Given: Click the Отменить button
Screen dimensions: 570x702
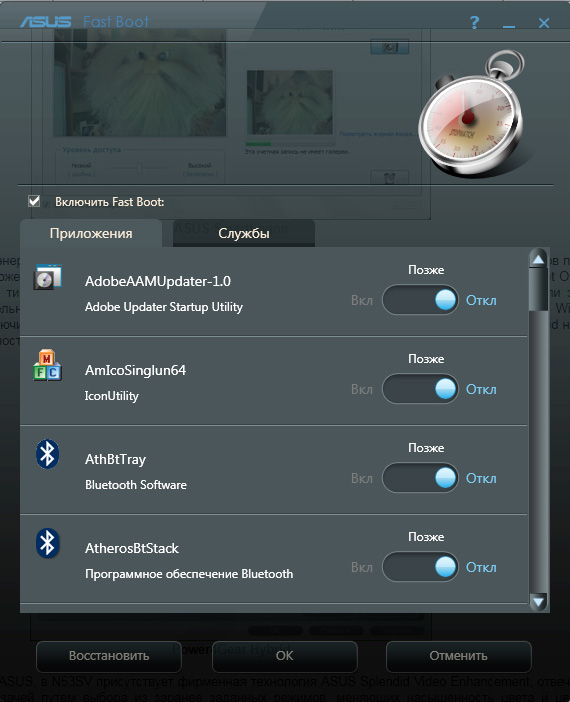Looking at the screenshot, I should click(x=459, y=656).
